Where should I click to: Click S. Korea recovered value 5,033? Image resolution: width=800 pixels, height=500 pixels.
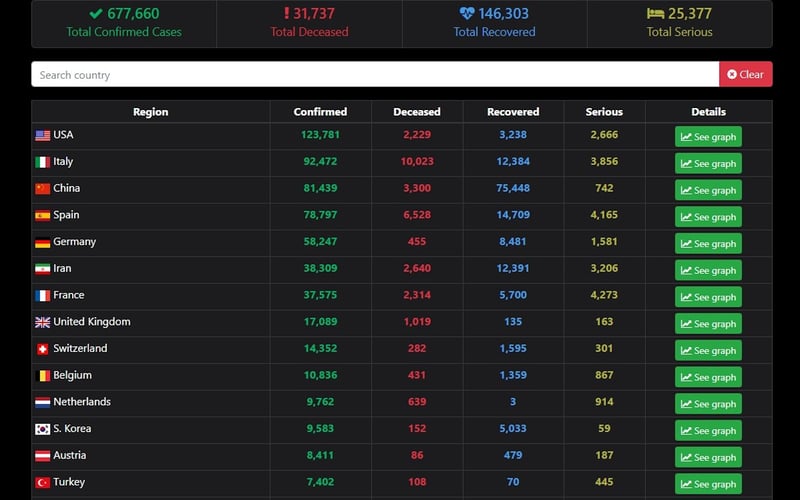coord(513,429)
